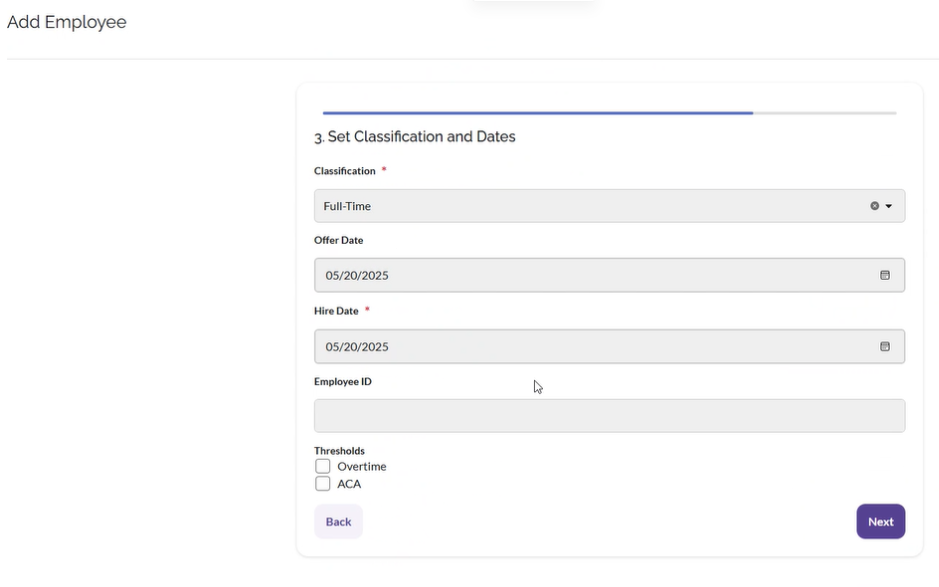Open the Offer Date calendar picker icon
The height and width of the screenshot is (587, 939).
[884, 275]
